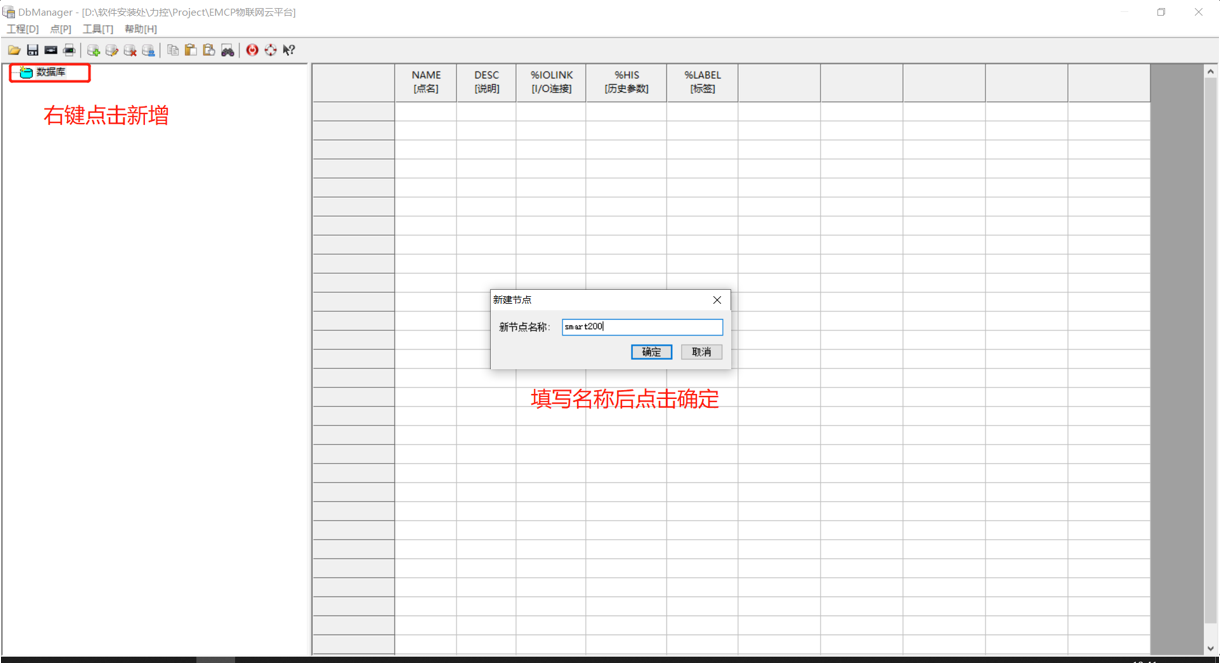Open a project using the folder icon
Image resolution: width=1220 pixels, height=666 pixels.
tap(14, 50)
